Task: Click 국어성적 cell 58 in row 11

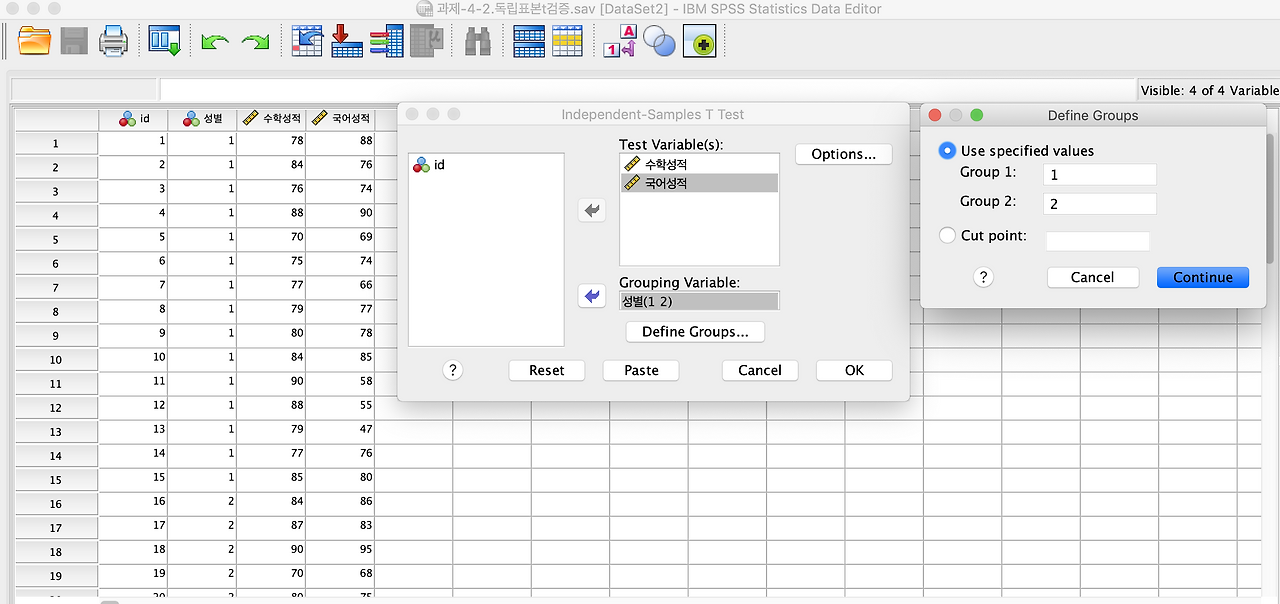Action: [x=340, y=382]
